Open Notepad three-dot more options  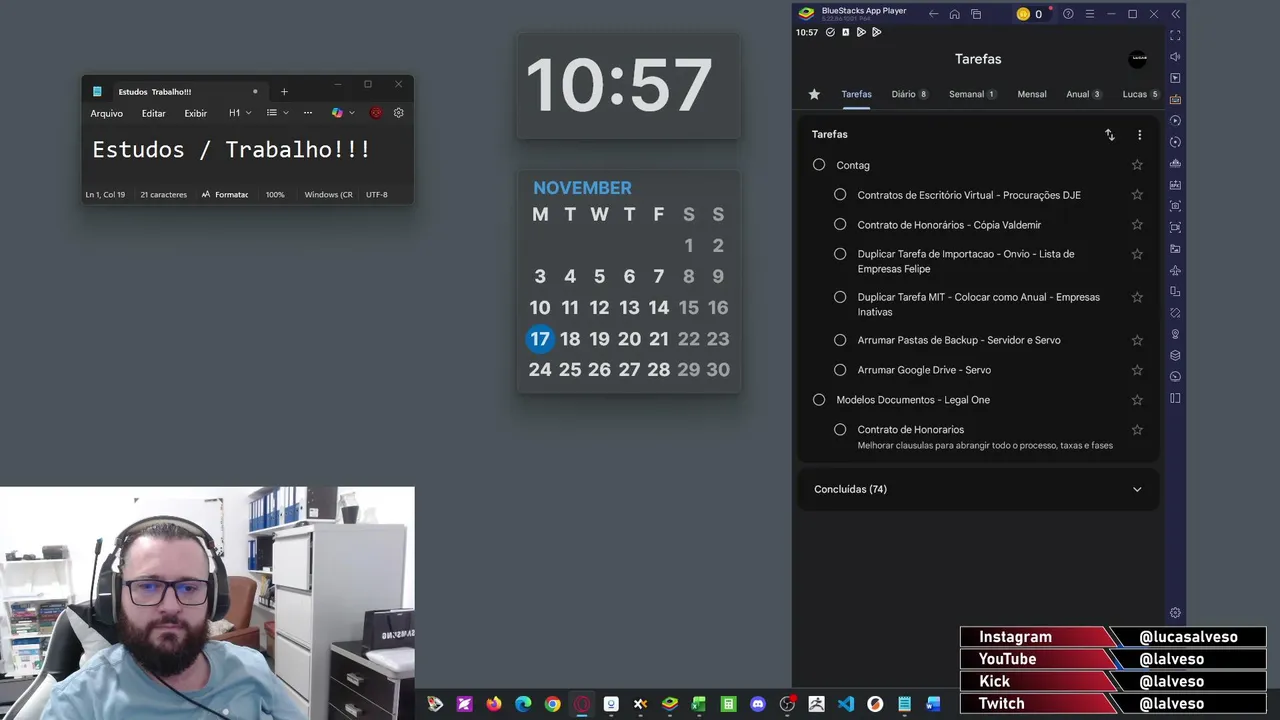pyautogui.click(x=308, y=113)
